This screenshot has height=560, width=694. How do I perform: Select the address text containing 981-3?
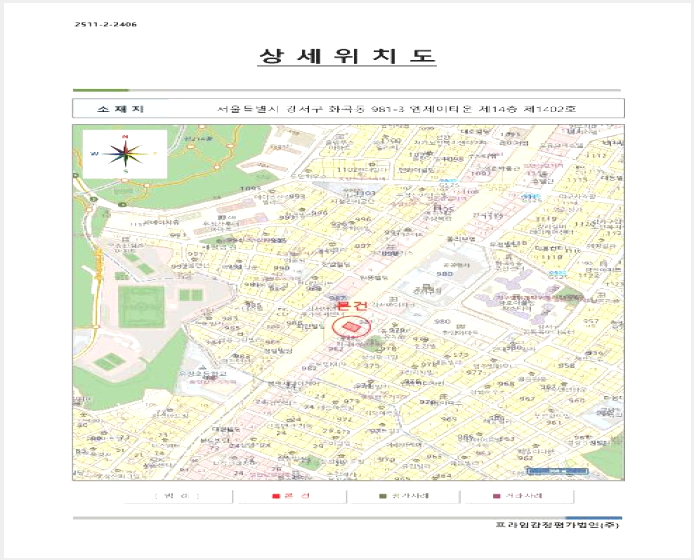pos(397,108)
